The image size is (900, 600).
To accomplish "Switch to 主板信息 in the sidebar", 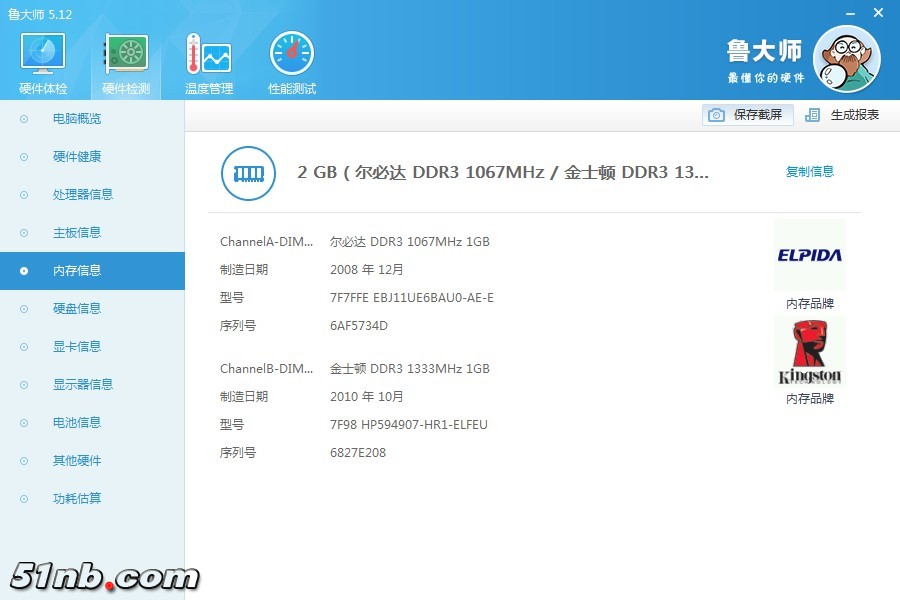I will [x=77, y=233].
